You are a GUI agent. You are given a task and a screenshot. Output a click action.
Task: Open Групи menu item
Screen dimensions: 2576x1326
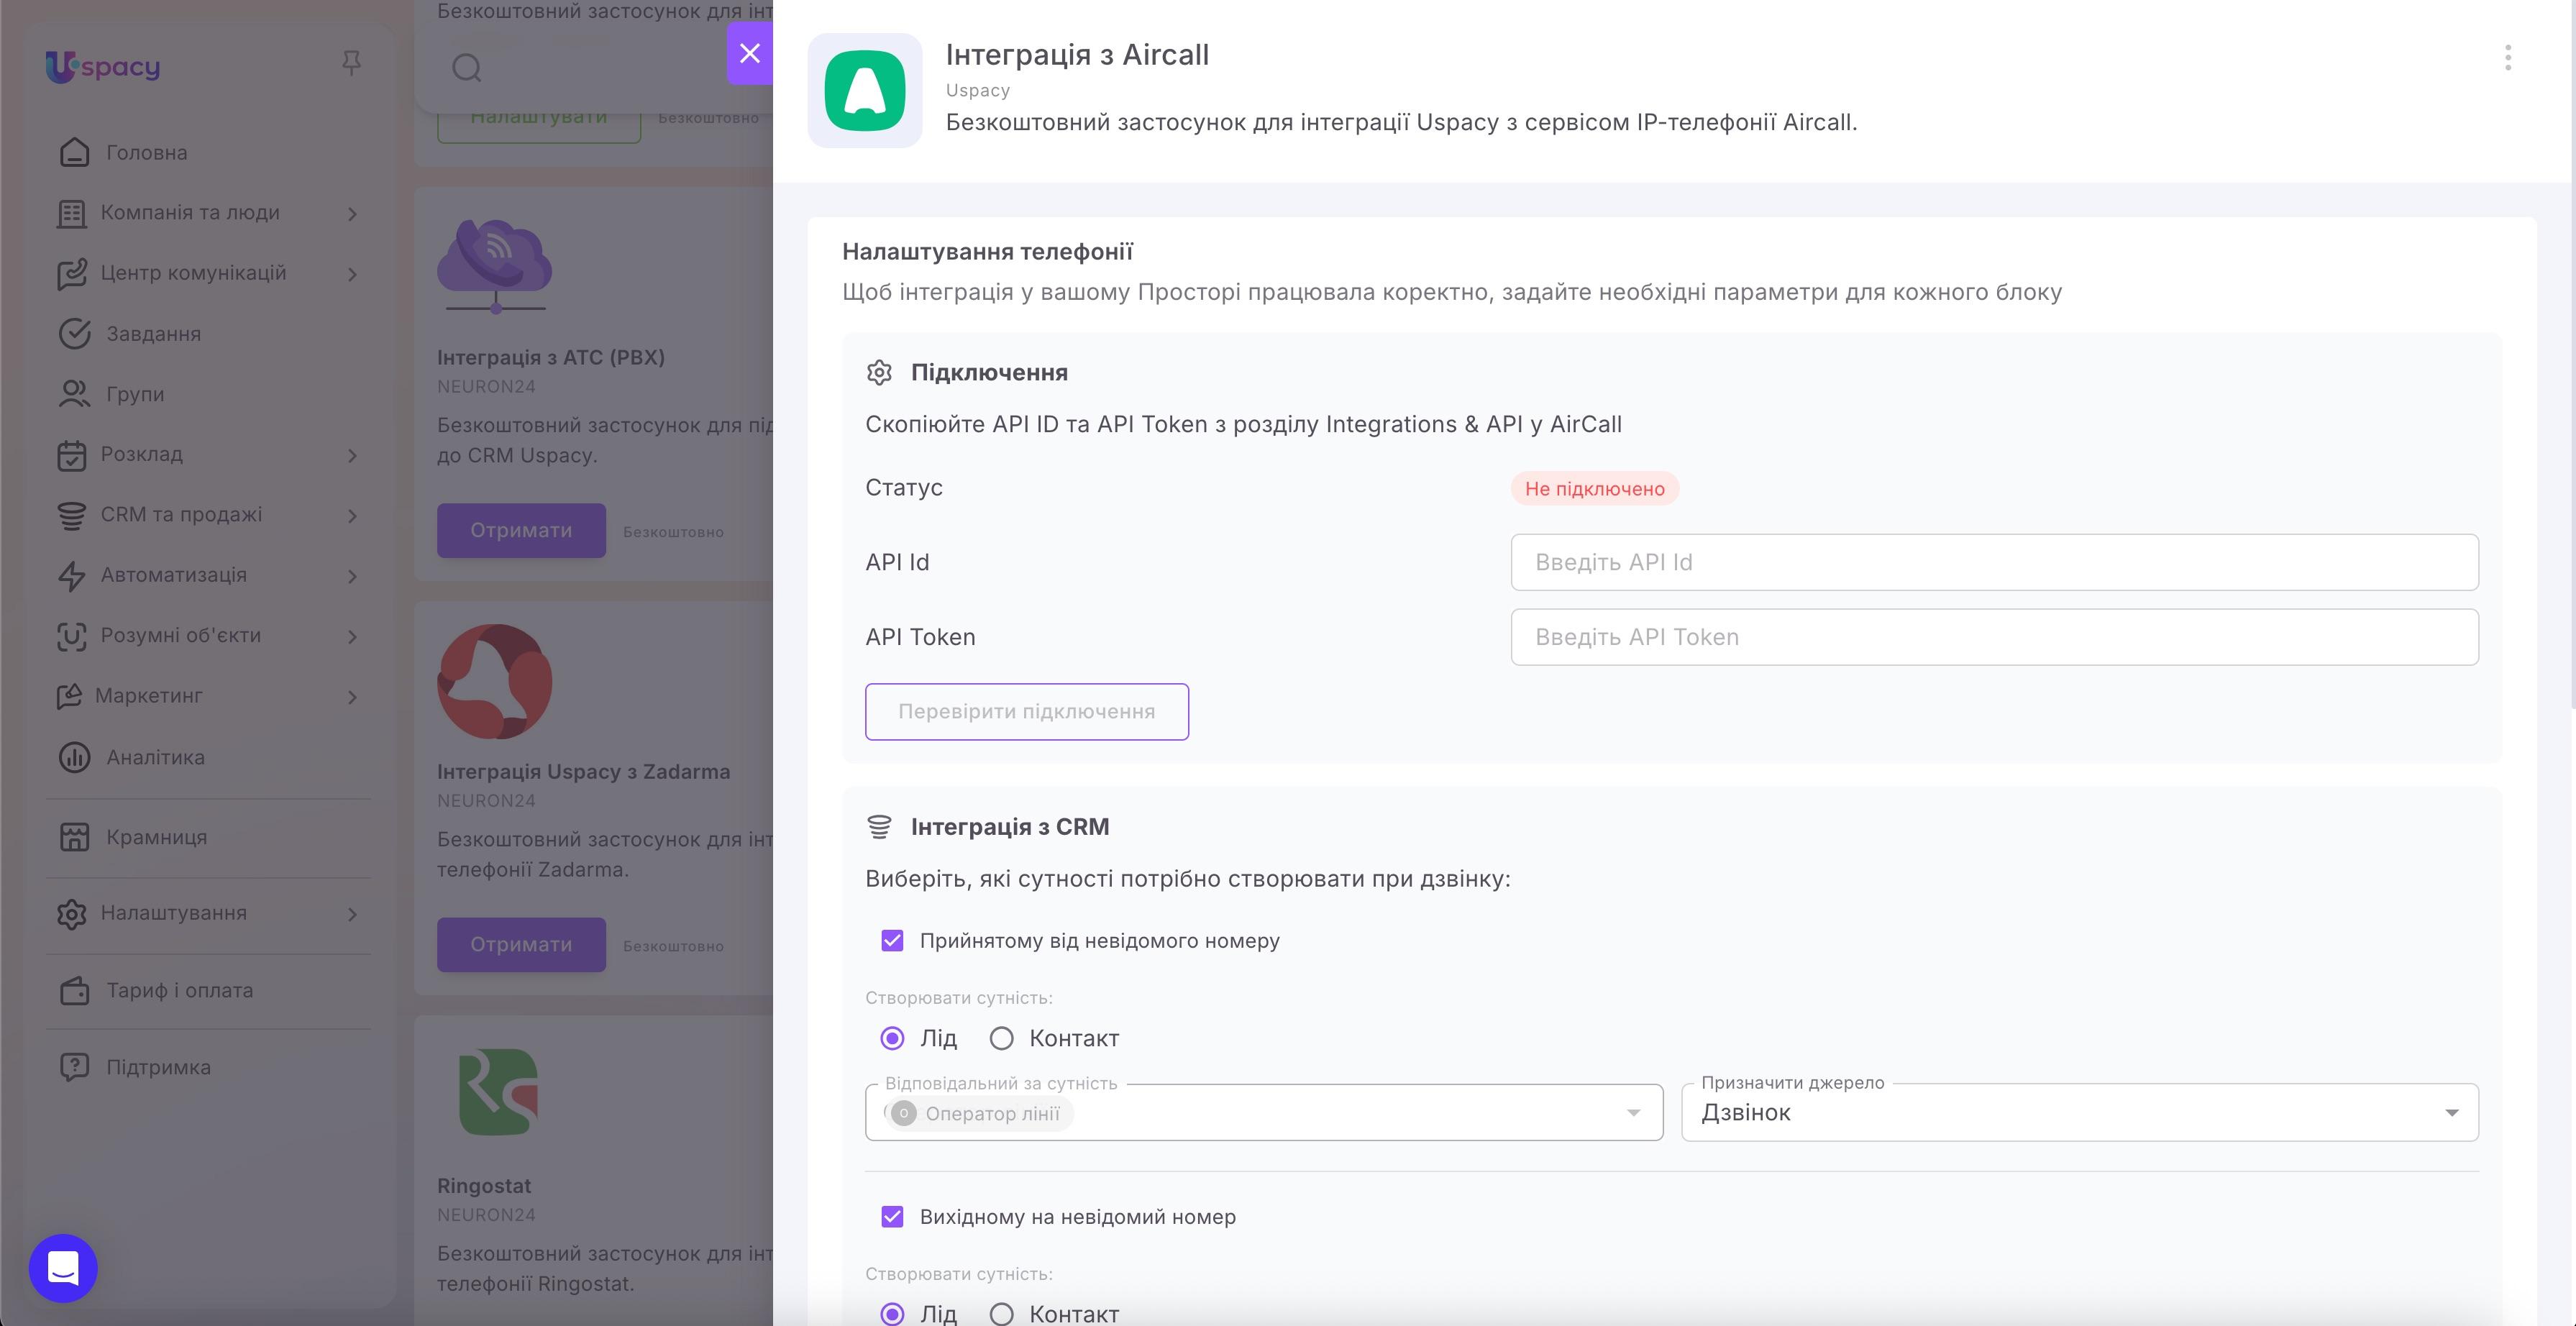[135, 394]
